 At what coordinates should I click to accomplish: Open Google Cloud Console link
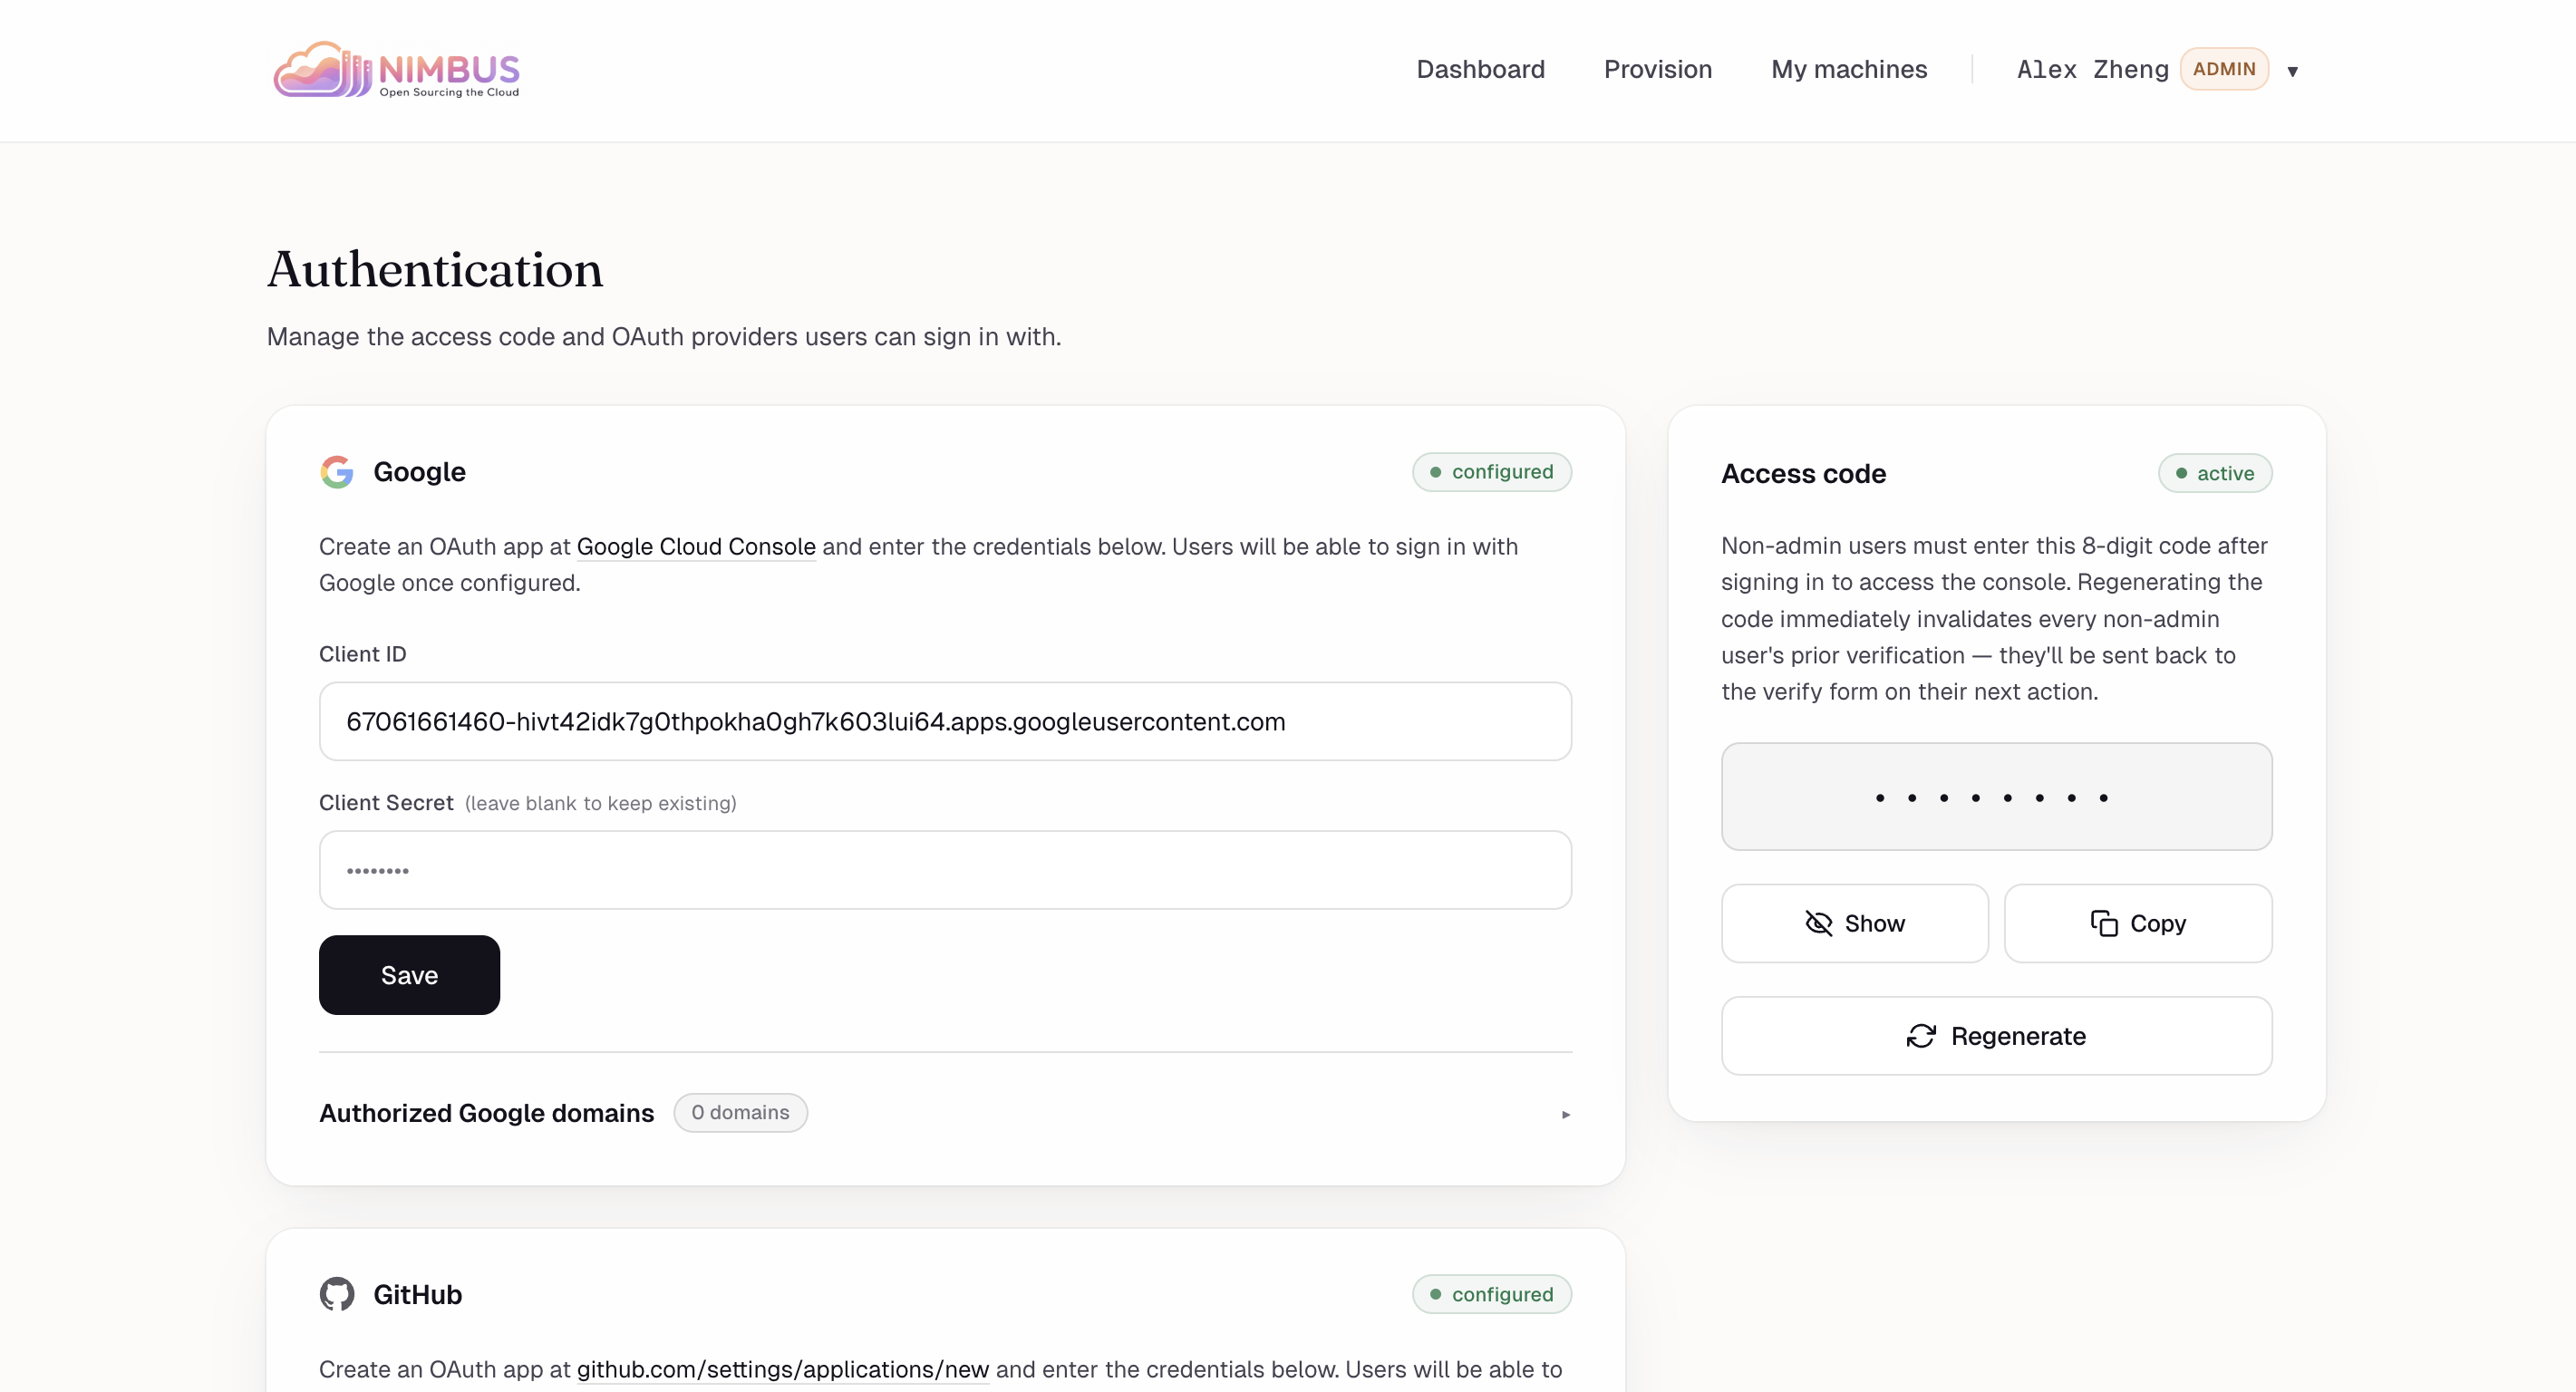point(696,547)
